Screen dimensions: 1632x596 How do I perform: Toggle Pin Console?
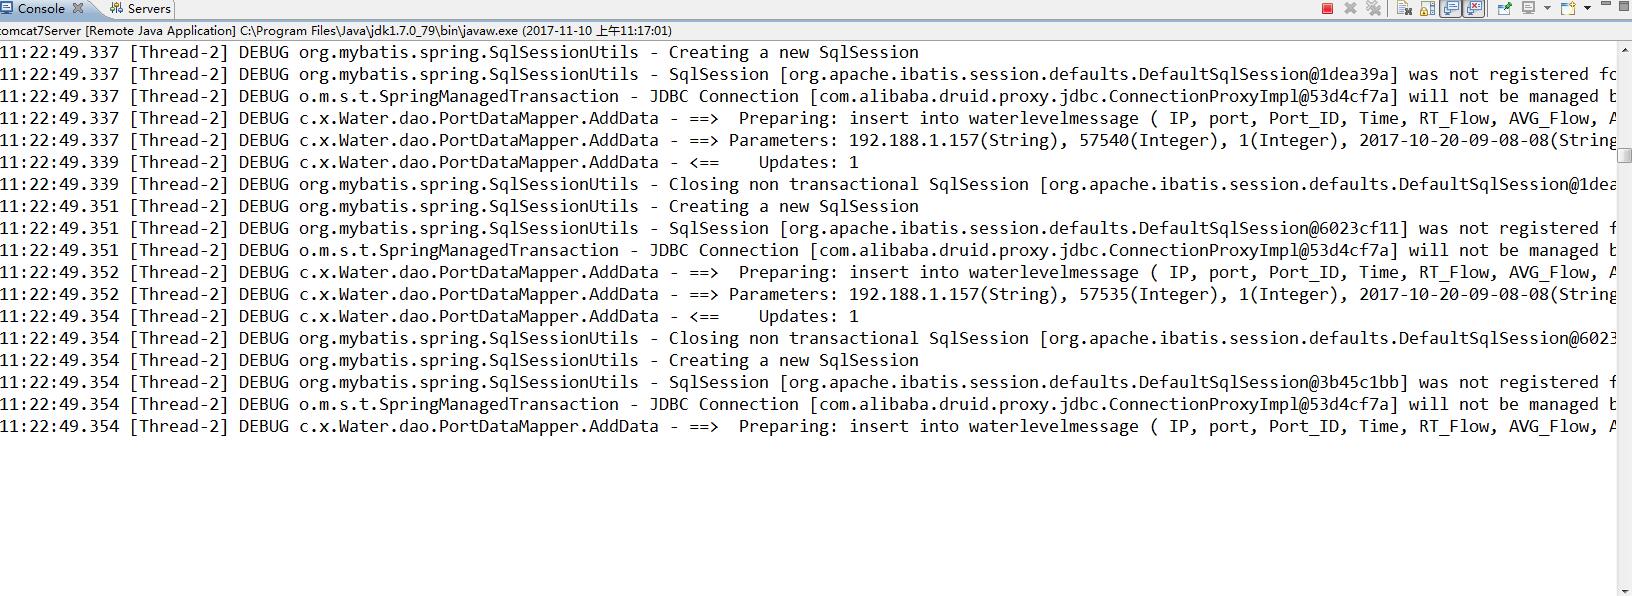point(1504,8)
